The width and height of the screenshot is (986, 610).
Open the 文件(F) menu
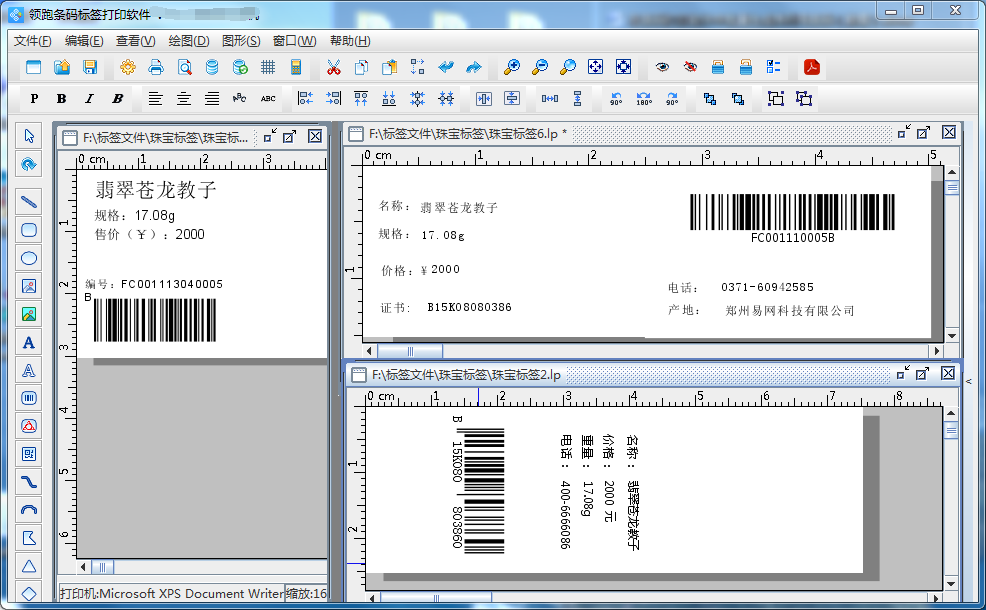(x=33, y=41)
